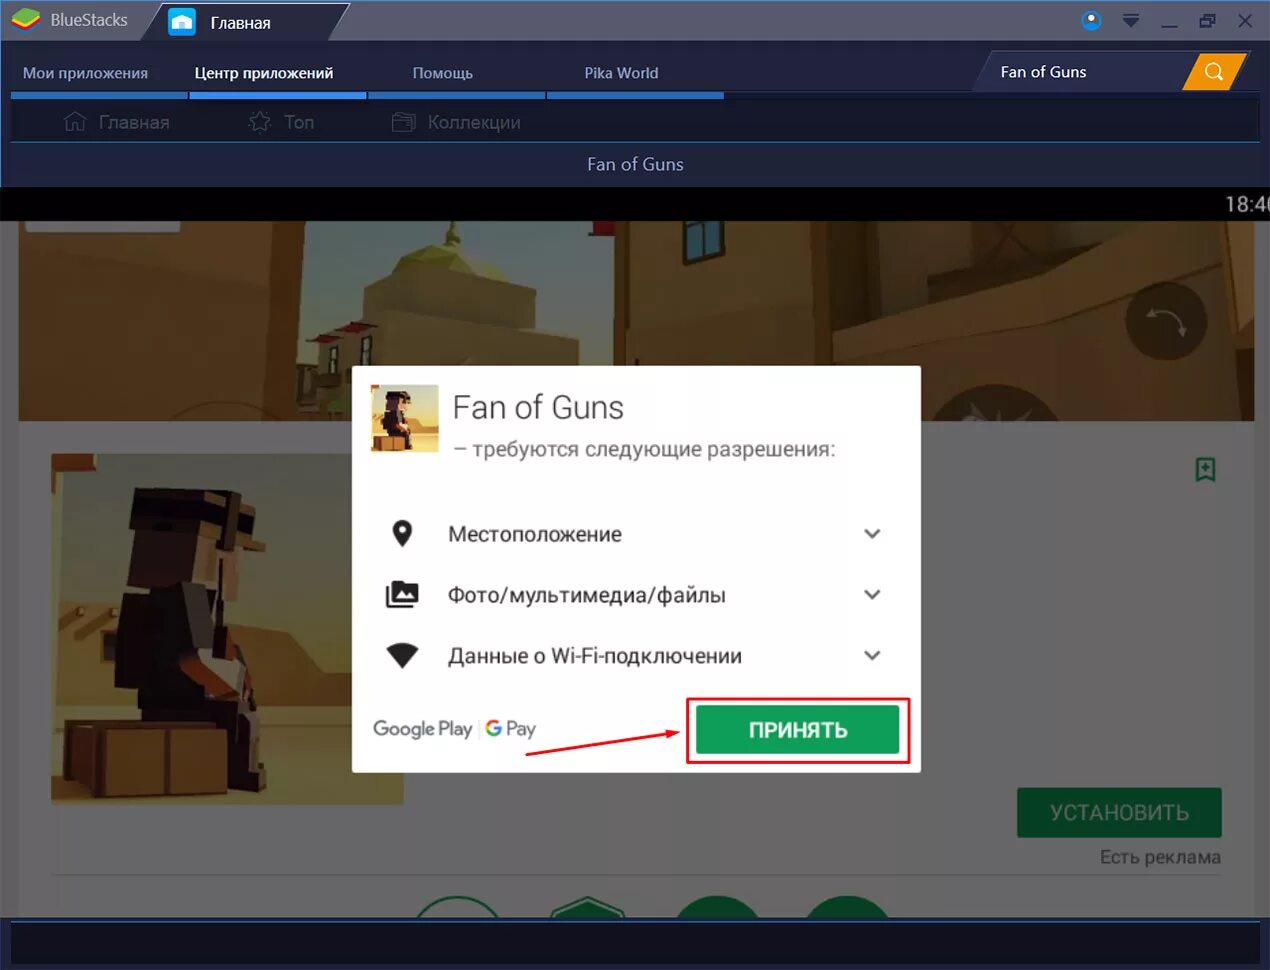Open the Помощь tab
Viewport: 1270px width, 970px height.
443,73
